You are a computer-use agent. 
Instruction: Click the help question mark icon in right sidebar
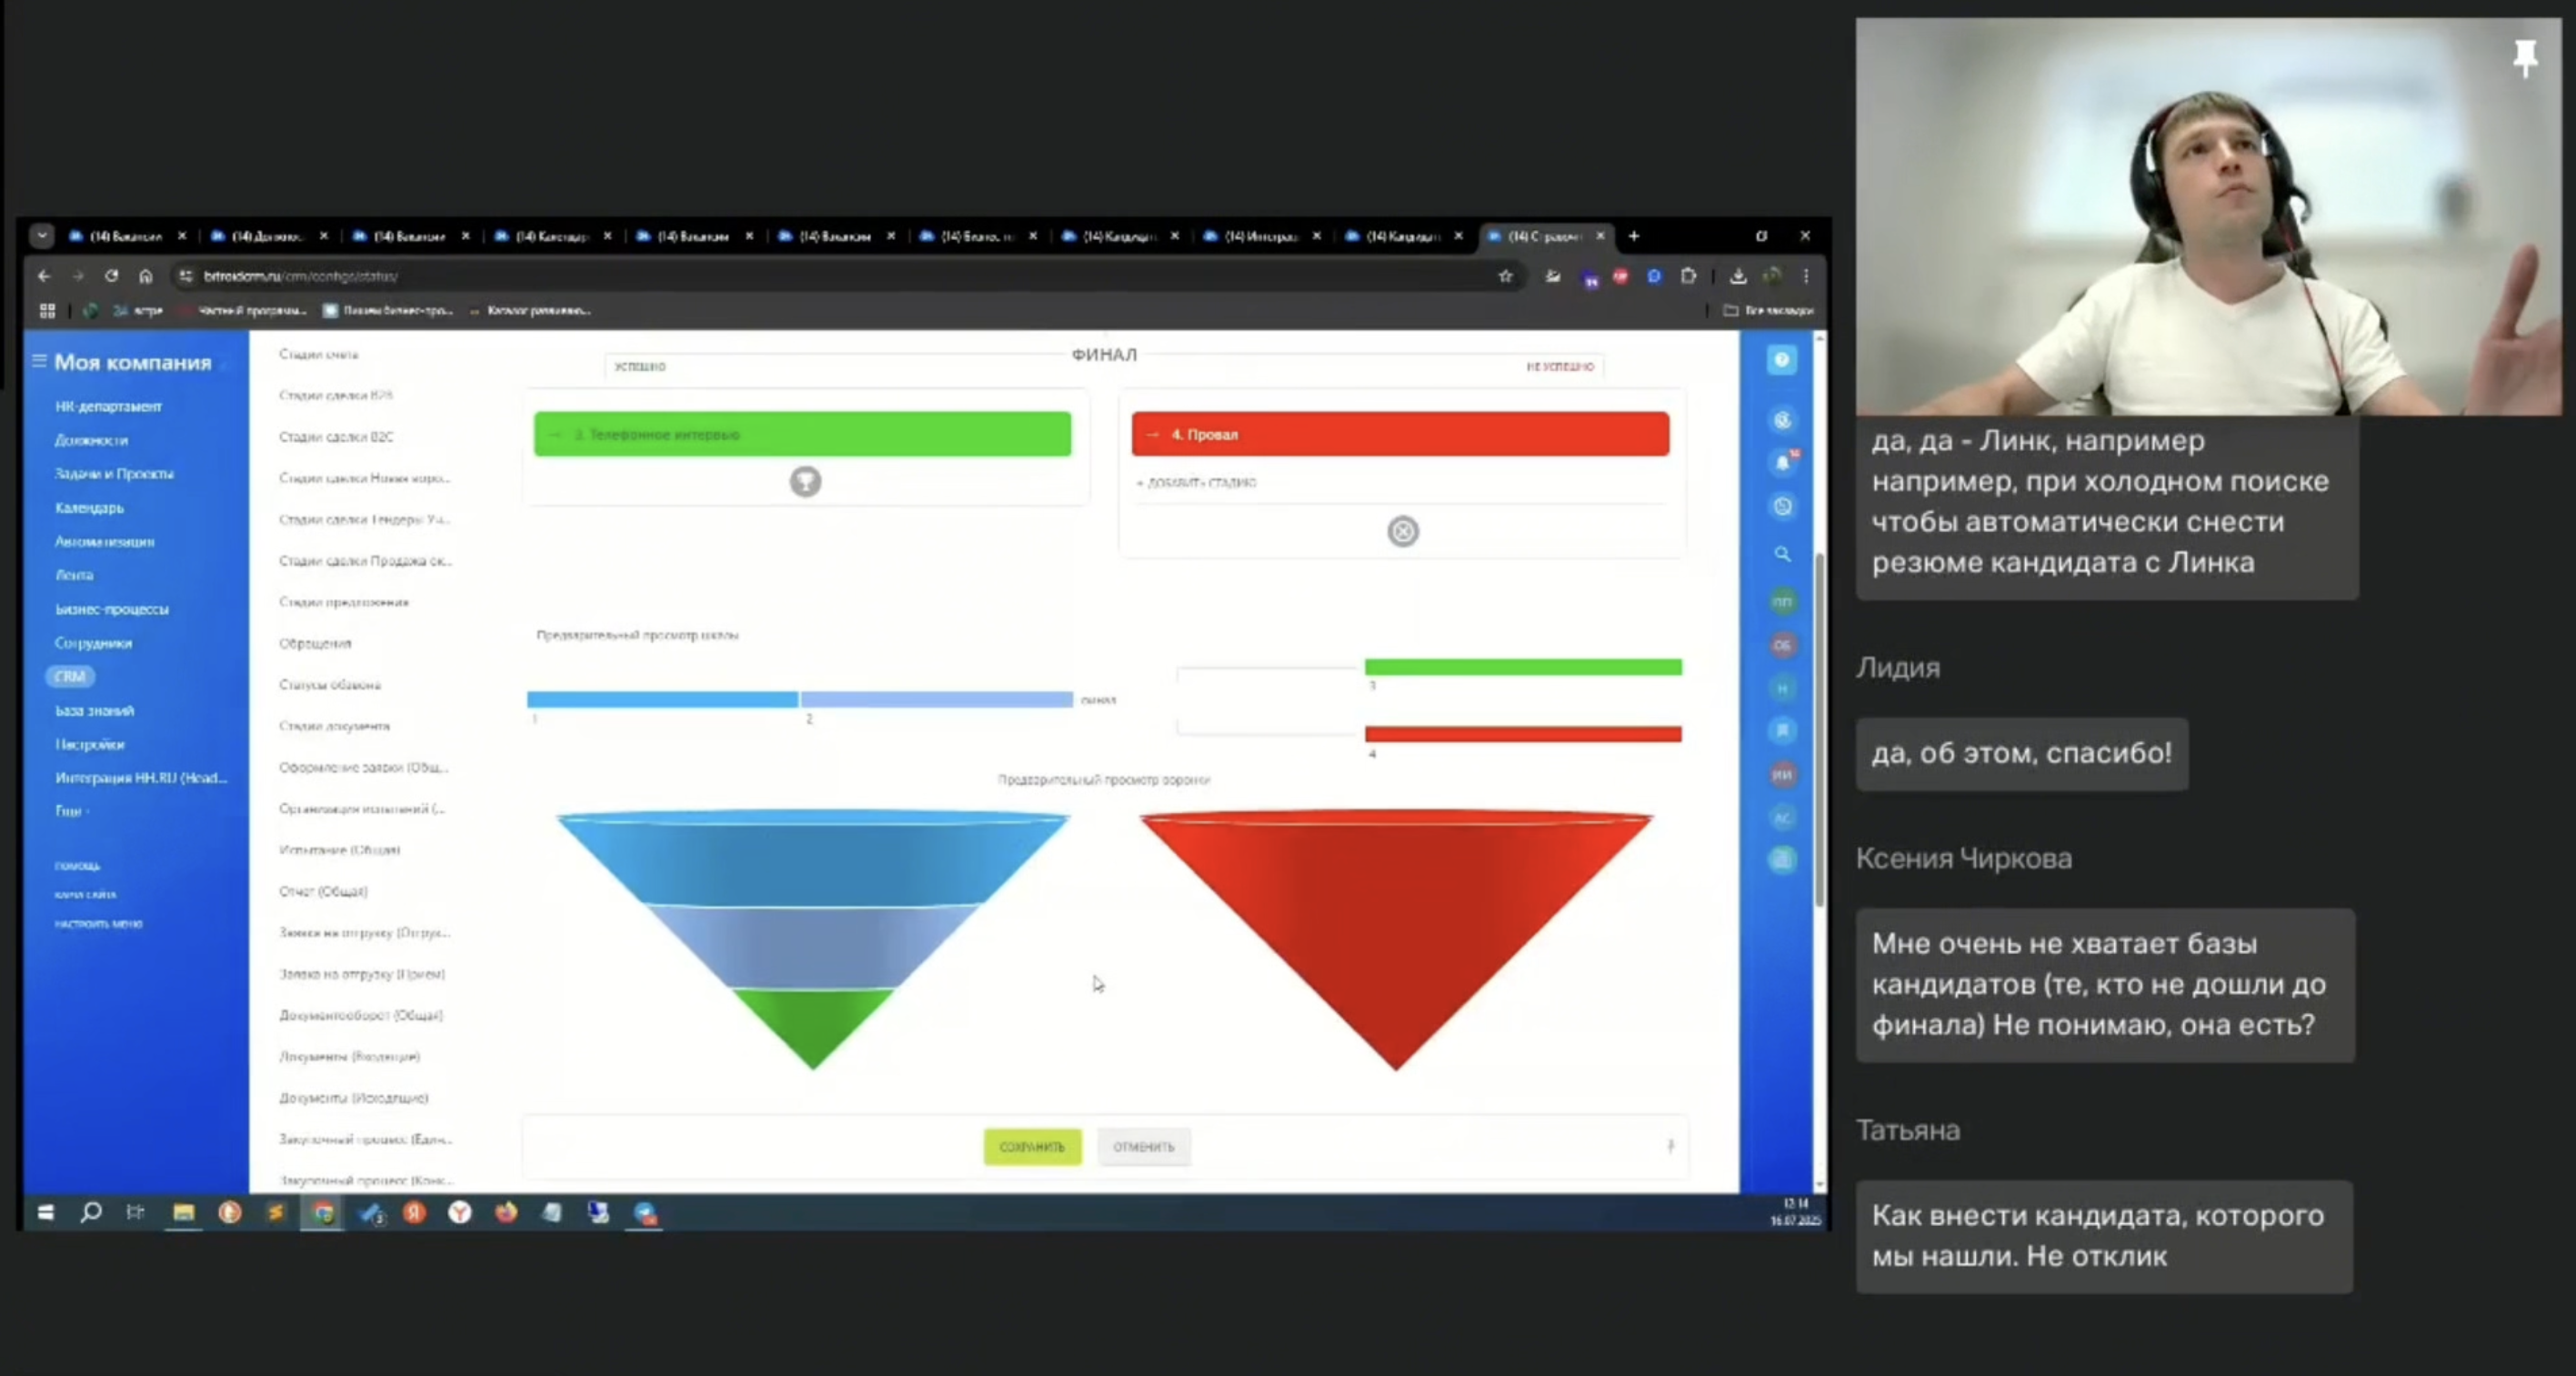click(x=1781, y=360)
